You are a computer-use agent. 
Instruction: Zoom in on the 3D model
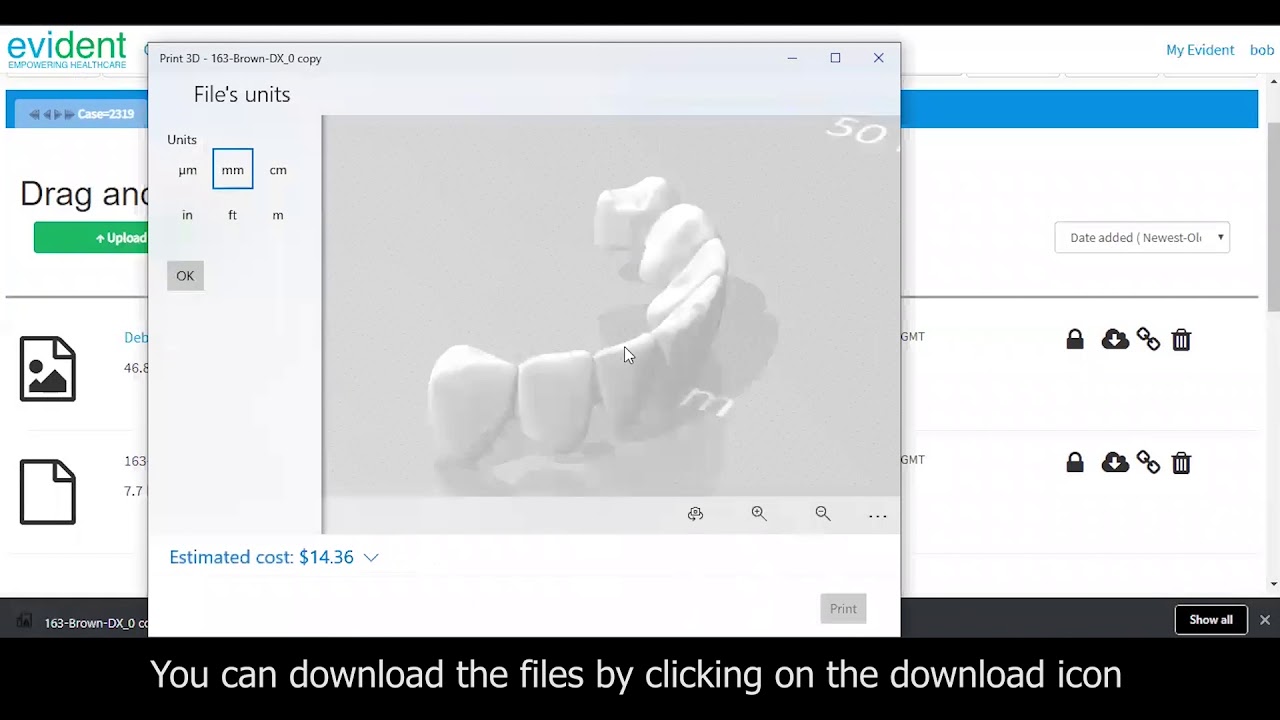[759, 514]
